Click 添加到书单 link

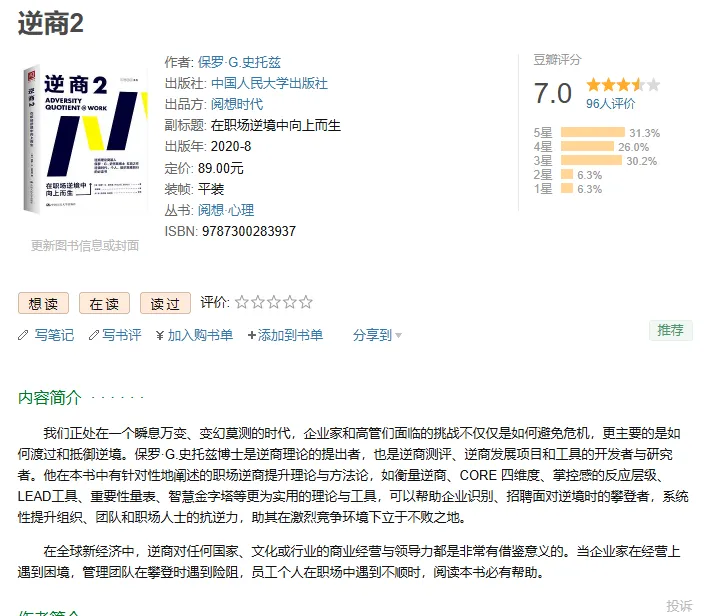coord(290,335)
